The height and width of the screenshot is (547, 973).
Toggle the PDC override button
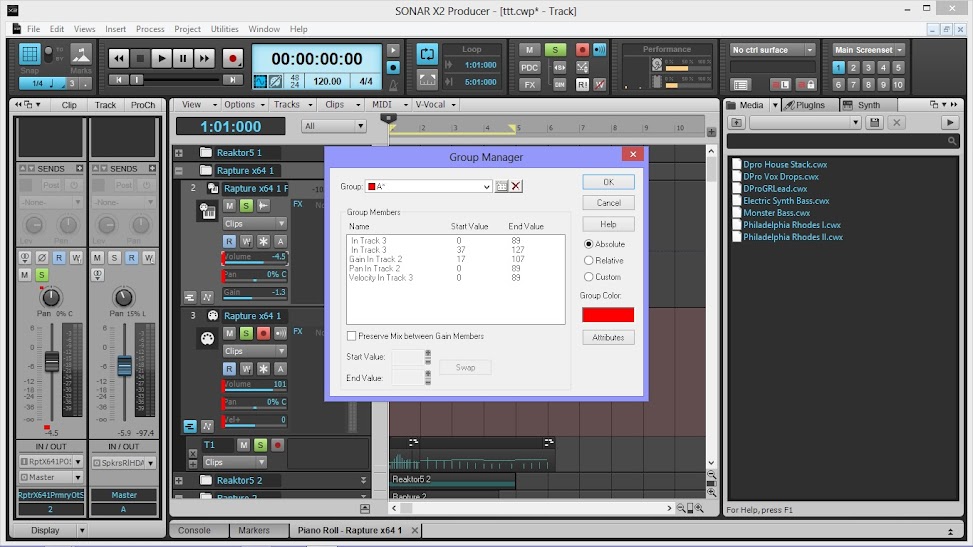click(x=529, y=68)
